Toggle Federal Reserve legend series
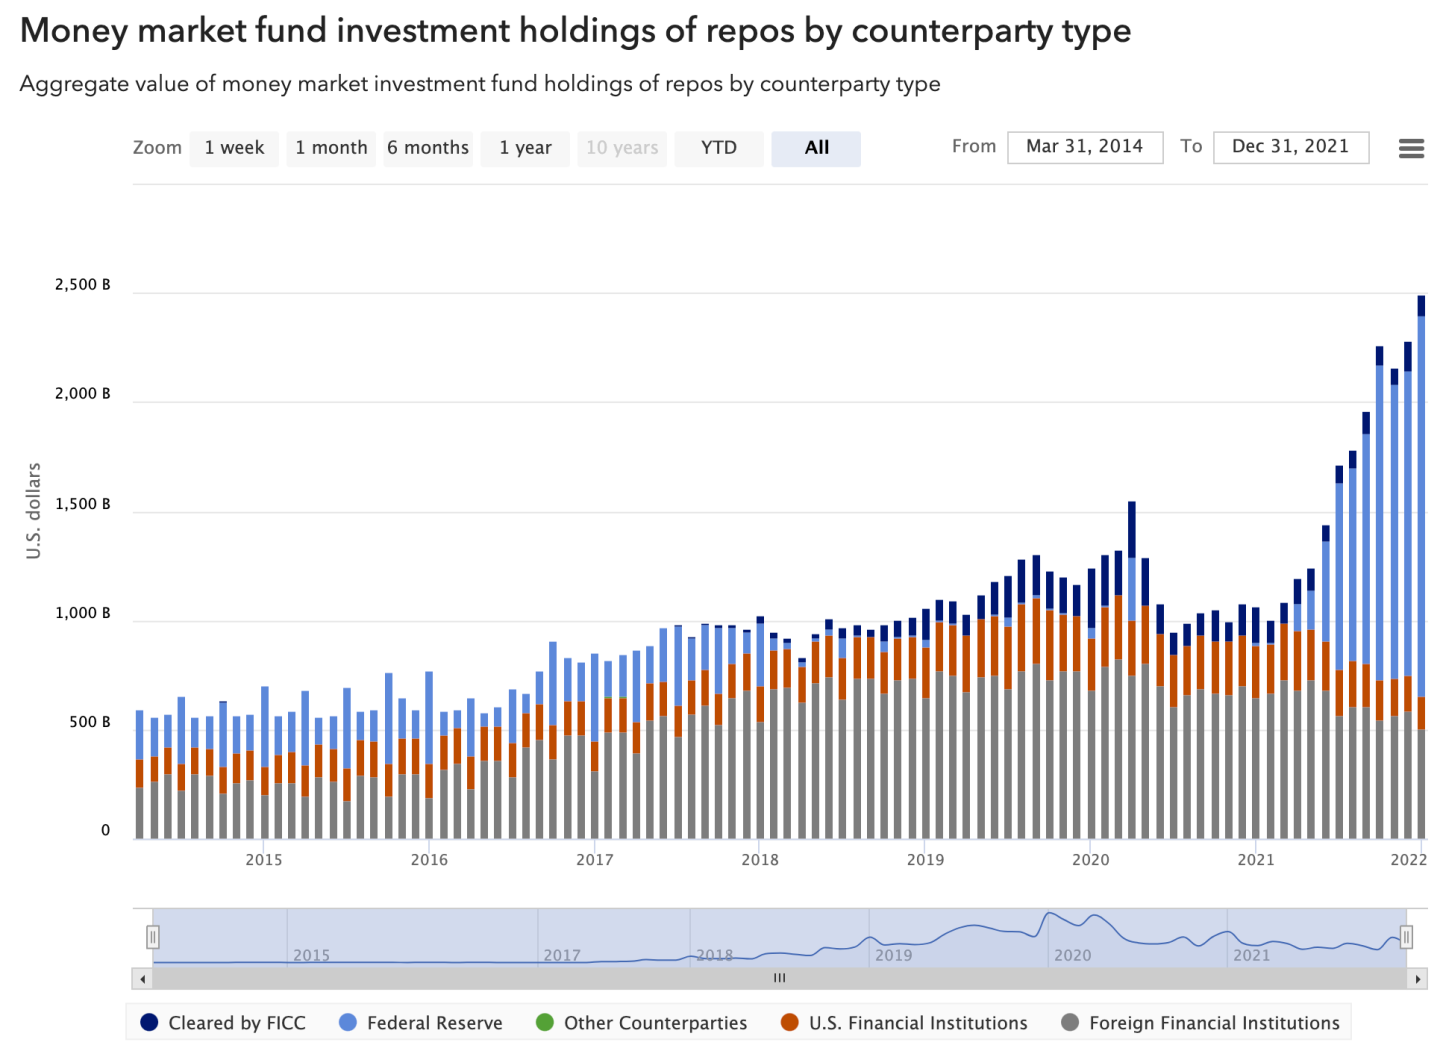The width and height of the screenshot is (1440, 1051). pos(421,1023)
